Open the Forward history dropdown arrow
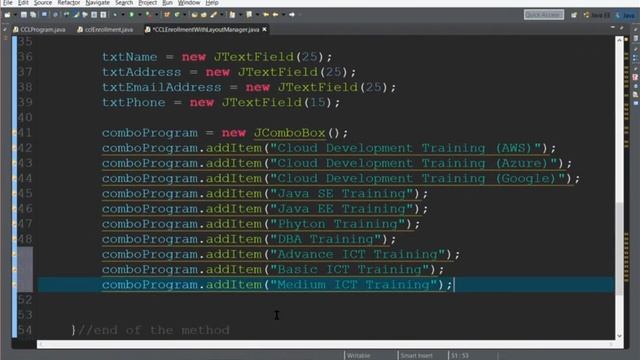 [283, 15]
